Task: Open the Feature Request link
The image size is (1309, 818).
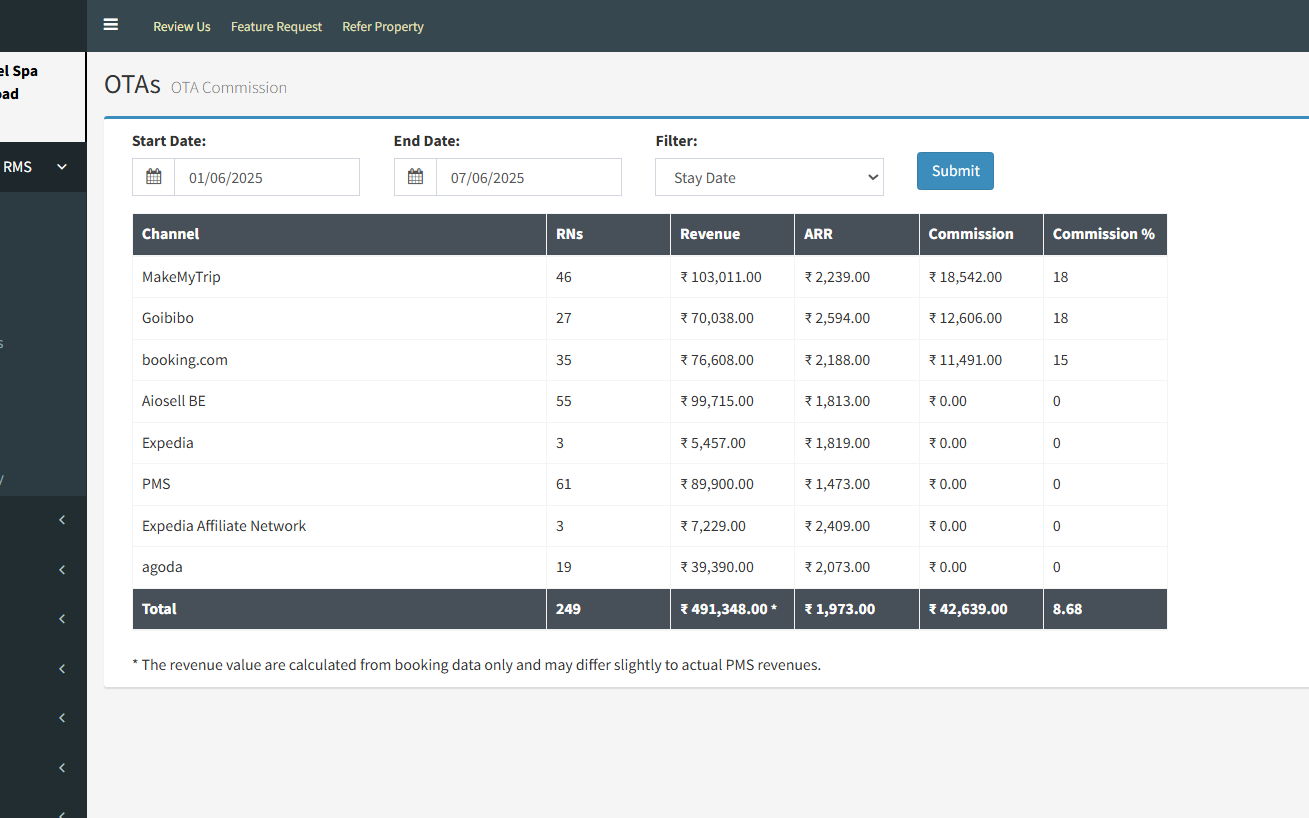Action: 276,27
